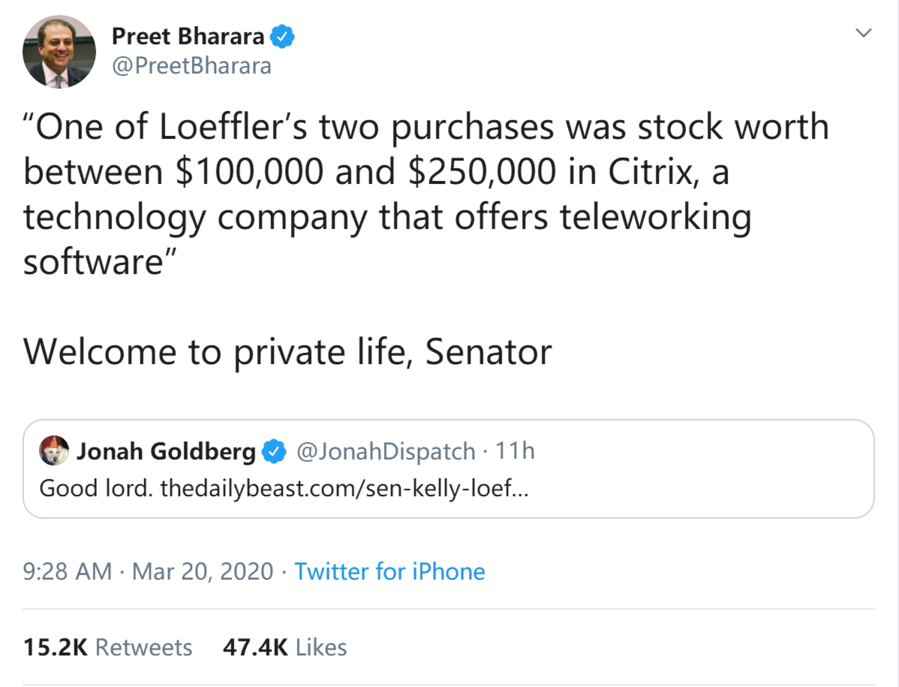Click the @JonahDispatch handle
Viewport: 899px width, 687px height.
pos(383,451)
